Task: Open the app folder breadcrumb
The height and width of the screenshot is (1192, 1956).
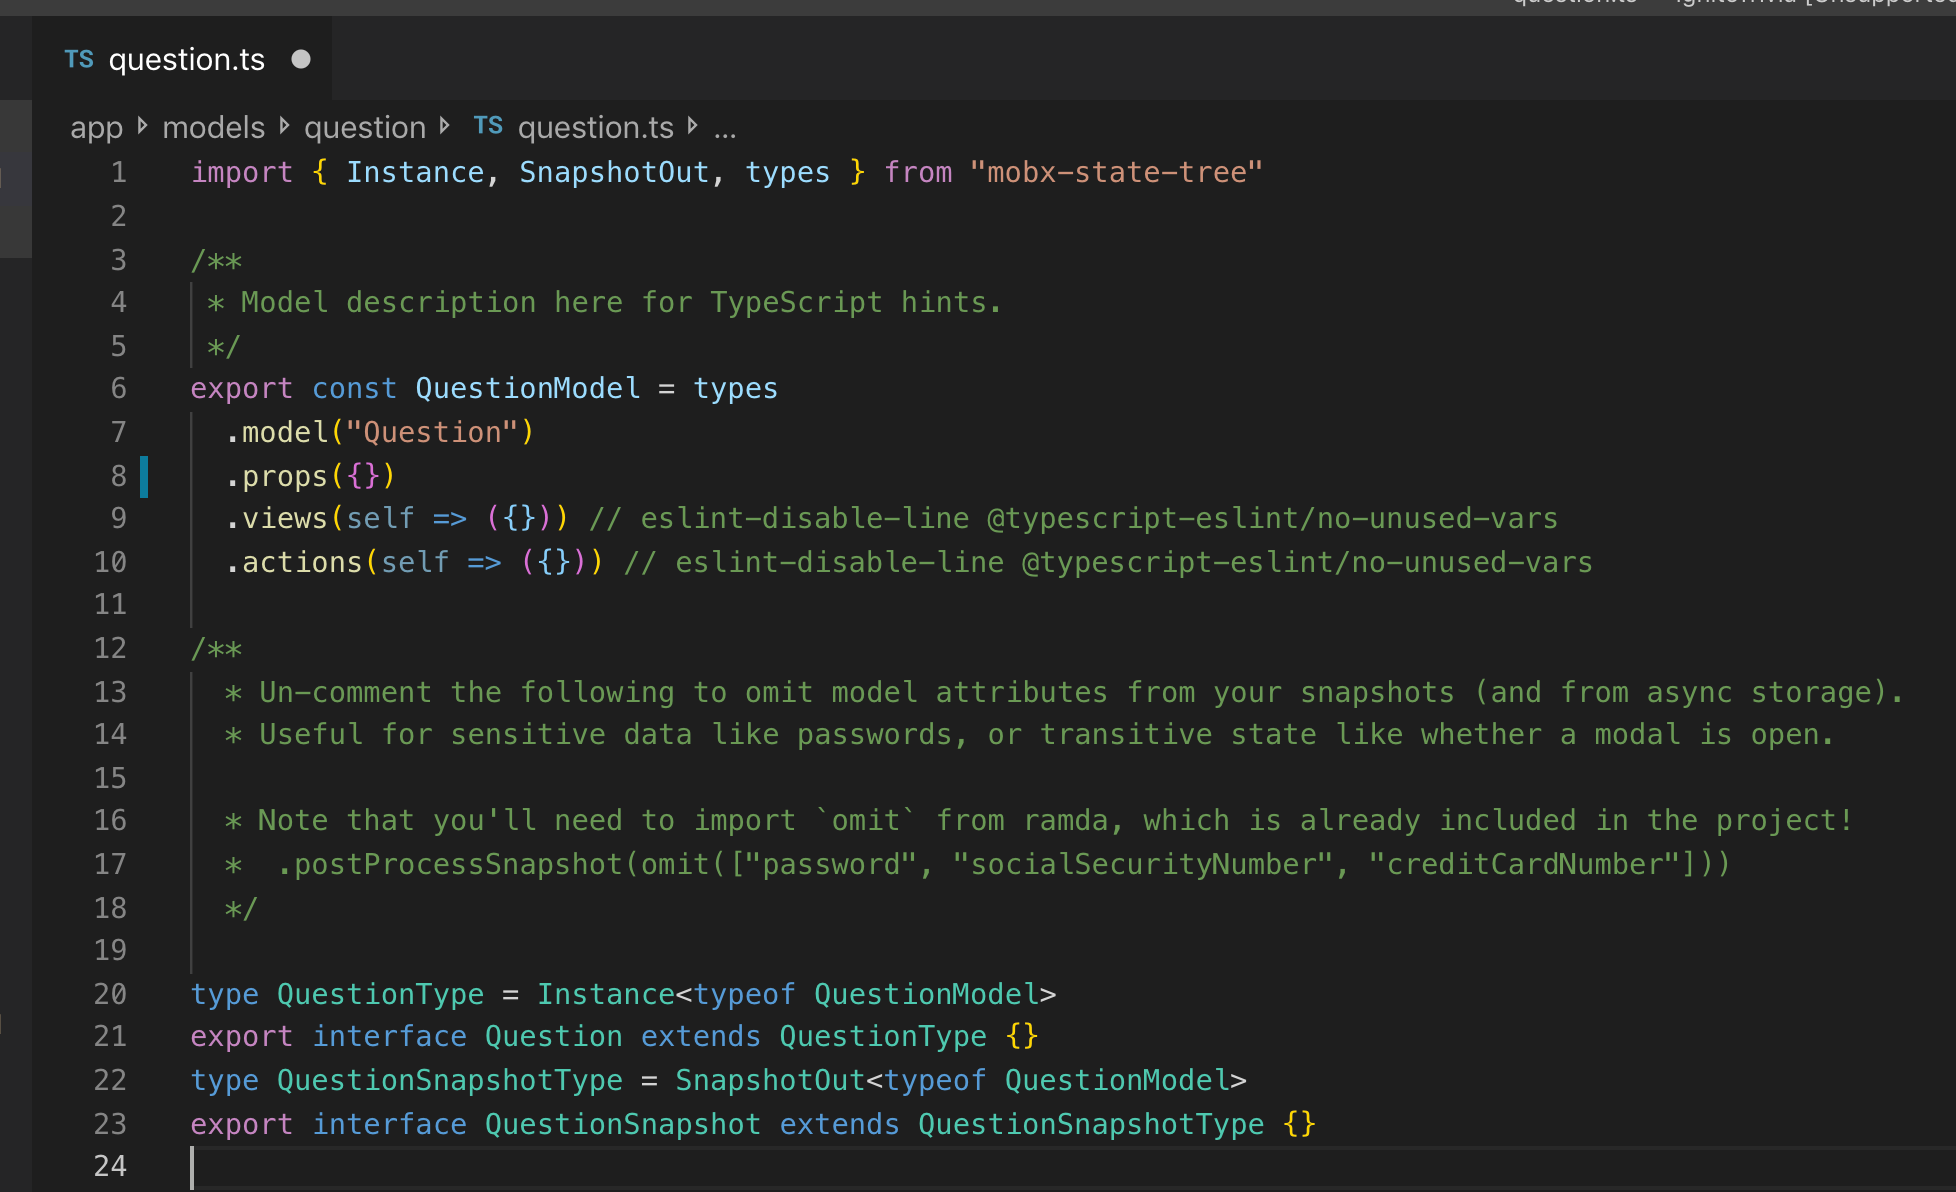Action: (x=96, y=128)
